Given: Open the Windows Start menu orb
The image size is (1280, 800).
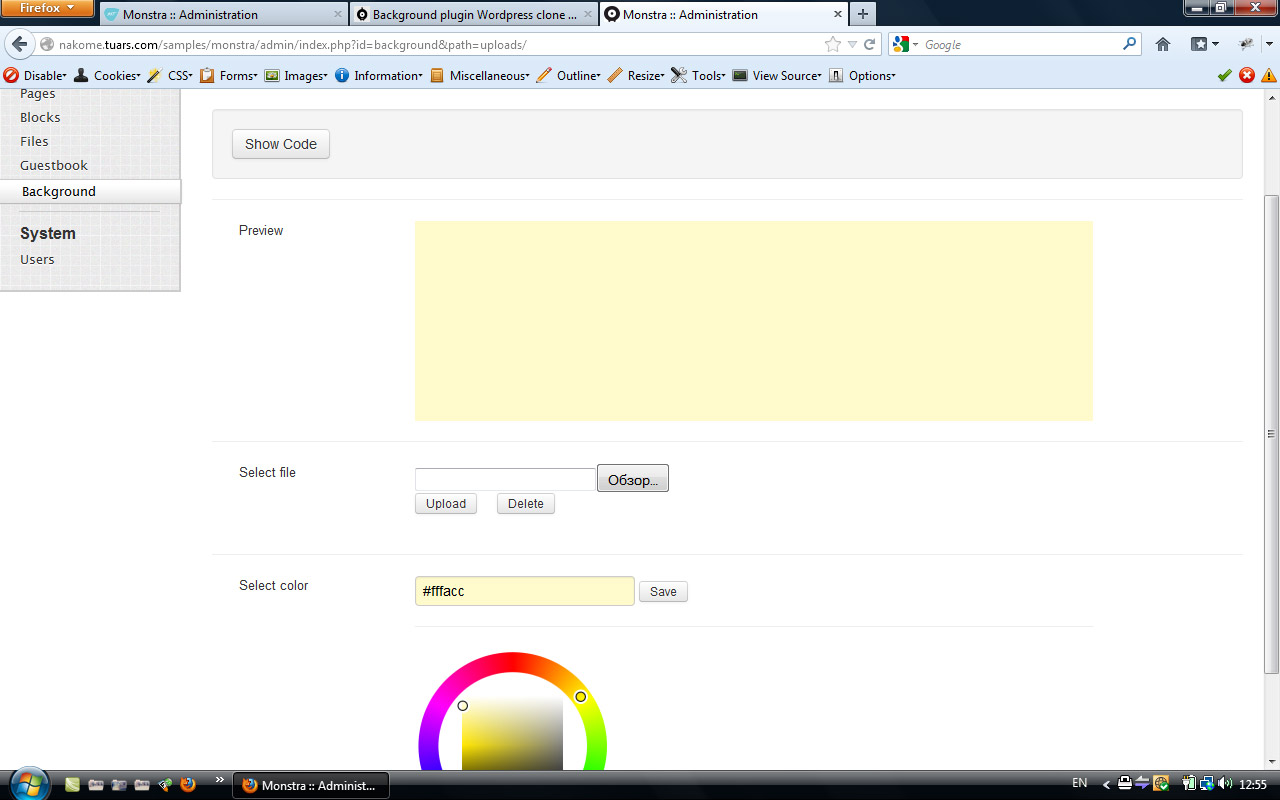Looking at the screenshot, I should [28, 784].
